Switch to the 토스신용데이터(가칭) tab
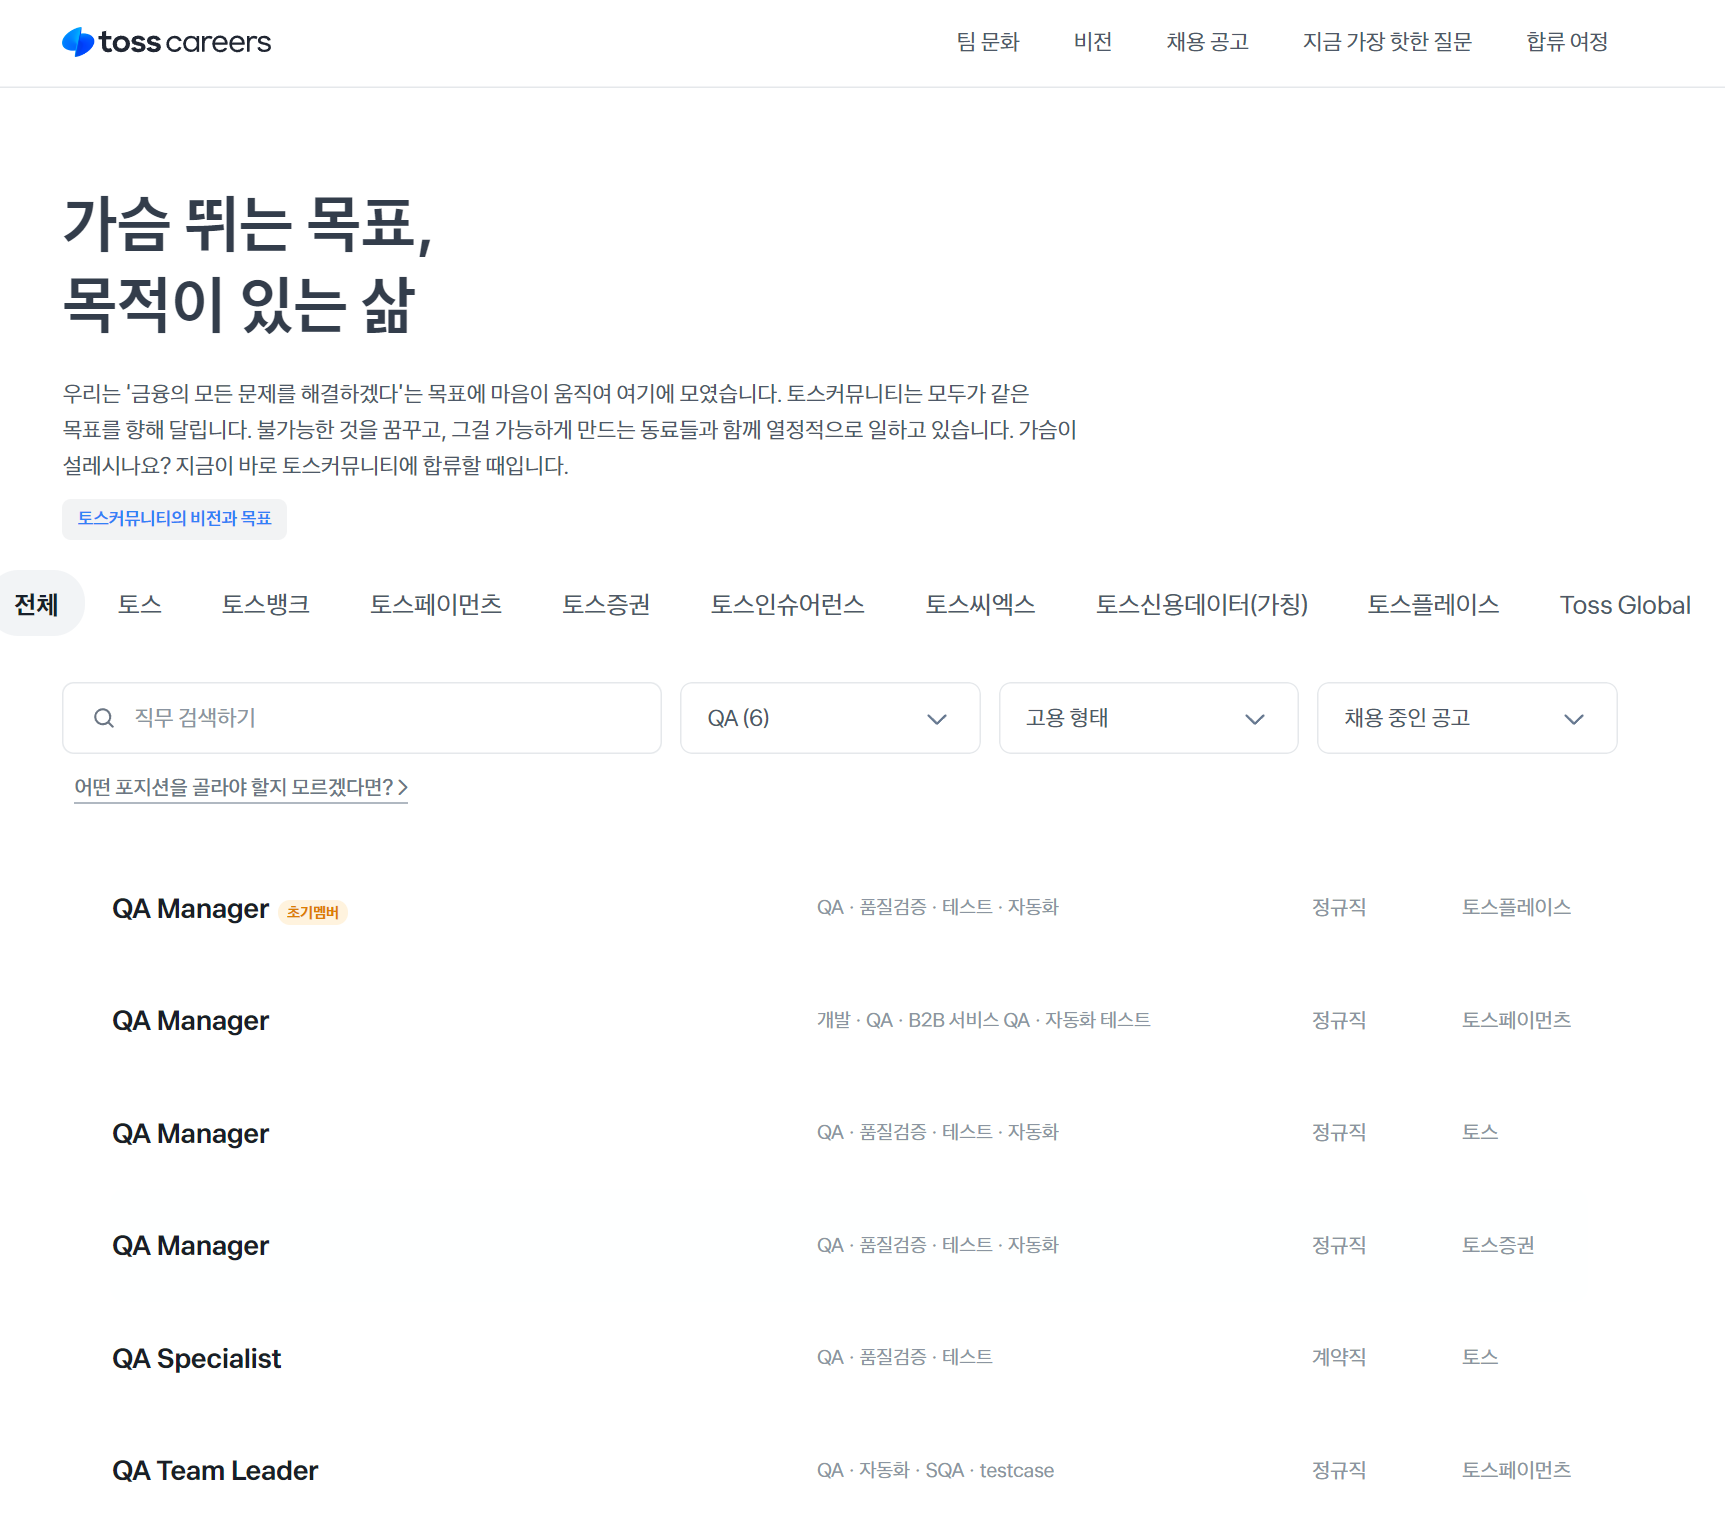The width and height of the screenshot is (1725, 1529). 1201,604
